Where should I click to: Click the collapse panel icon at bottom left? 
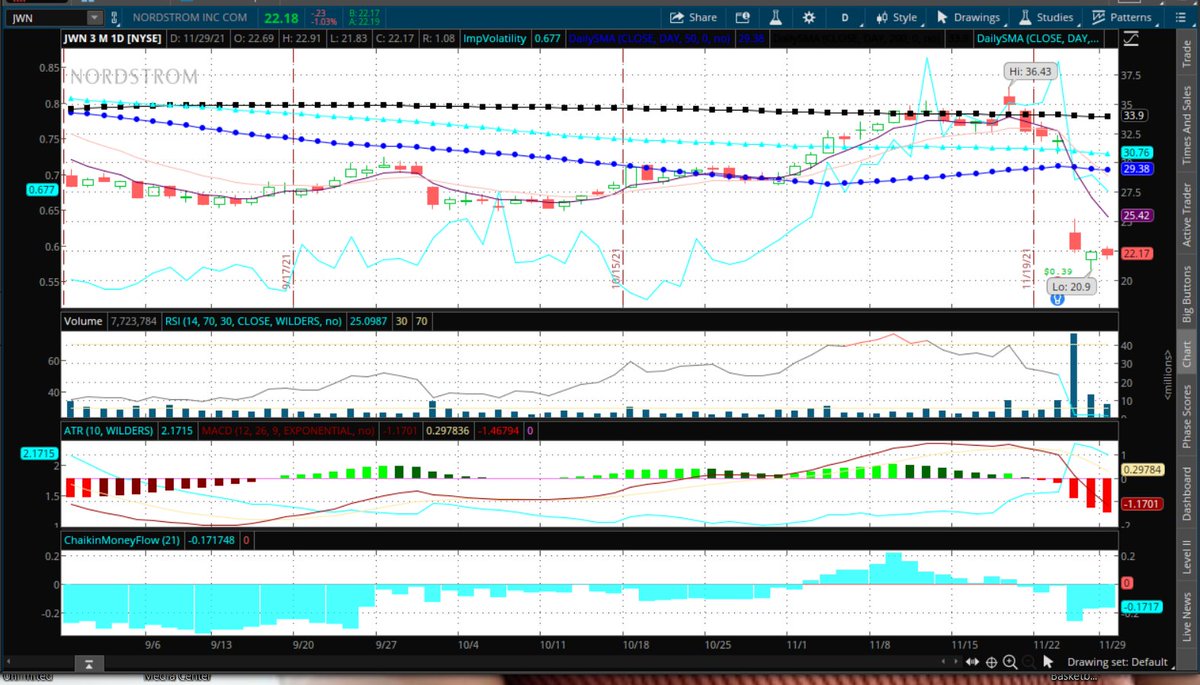88,663
